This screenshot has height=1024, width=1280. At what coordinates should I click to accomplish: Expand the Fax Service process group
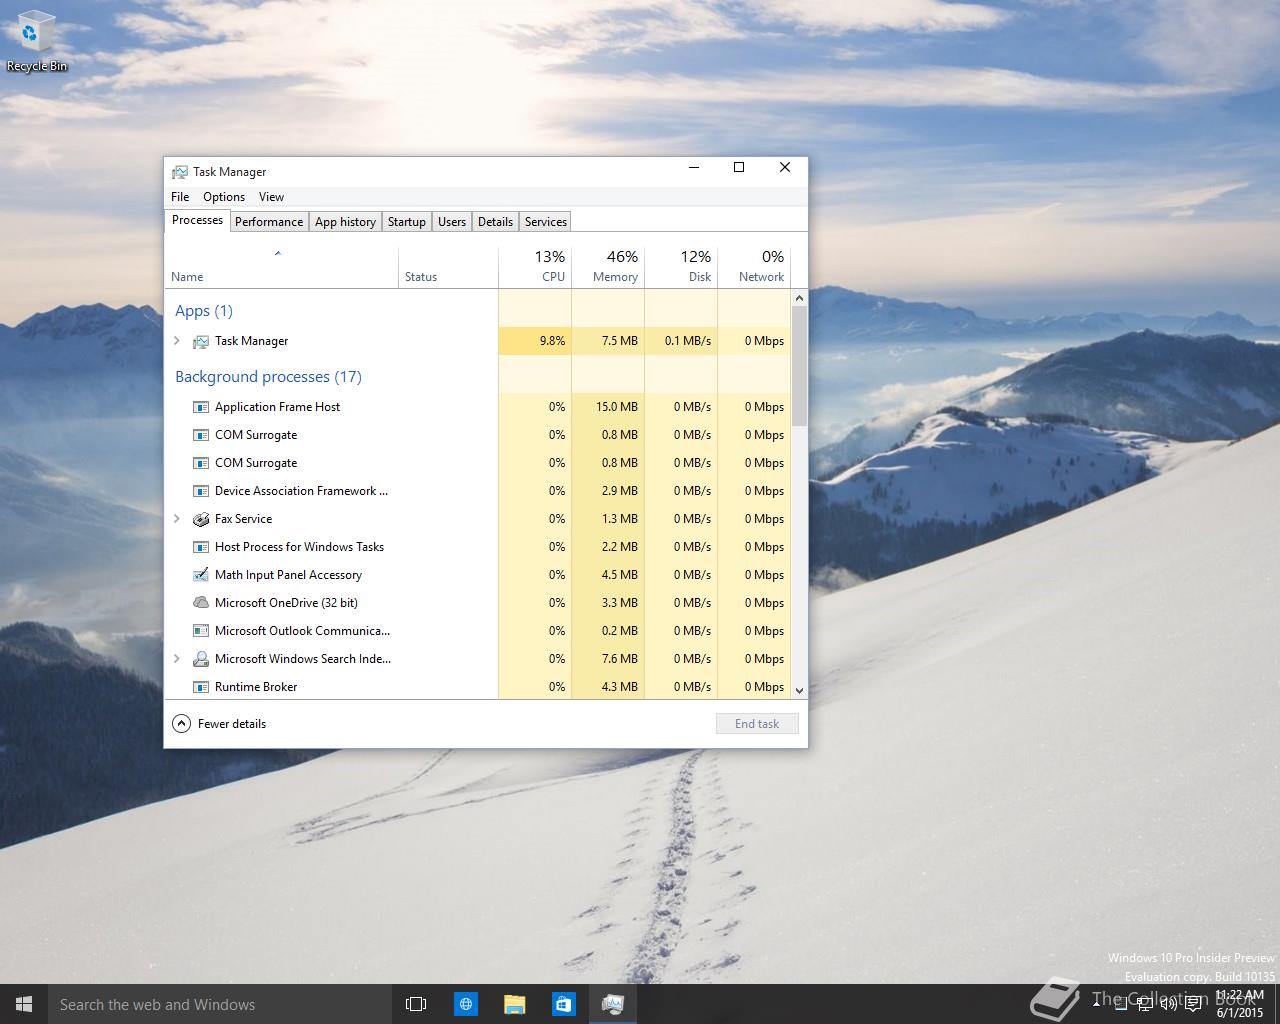click(177, 519)
